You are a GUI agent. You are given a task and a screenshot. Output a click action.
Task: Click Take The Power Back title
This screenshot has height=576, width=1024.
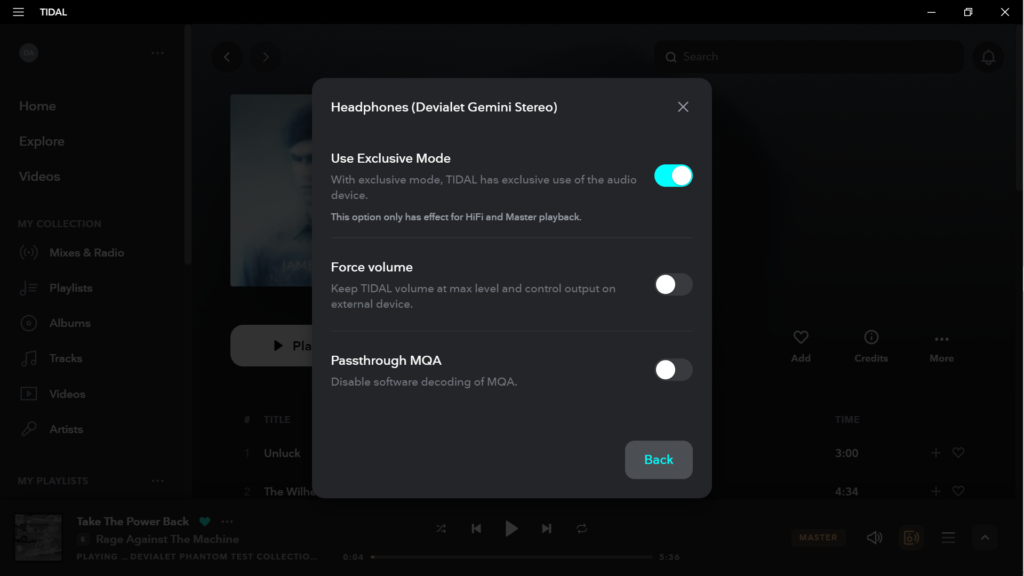tap(133, 522)
